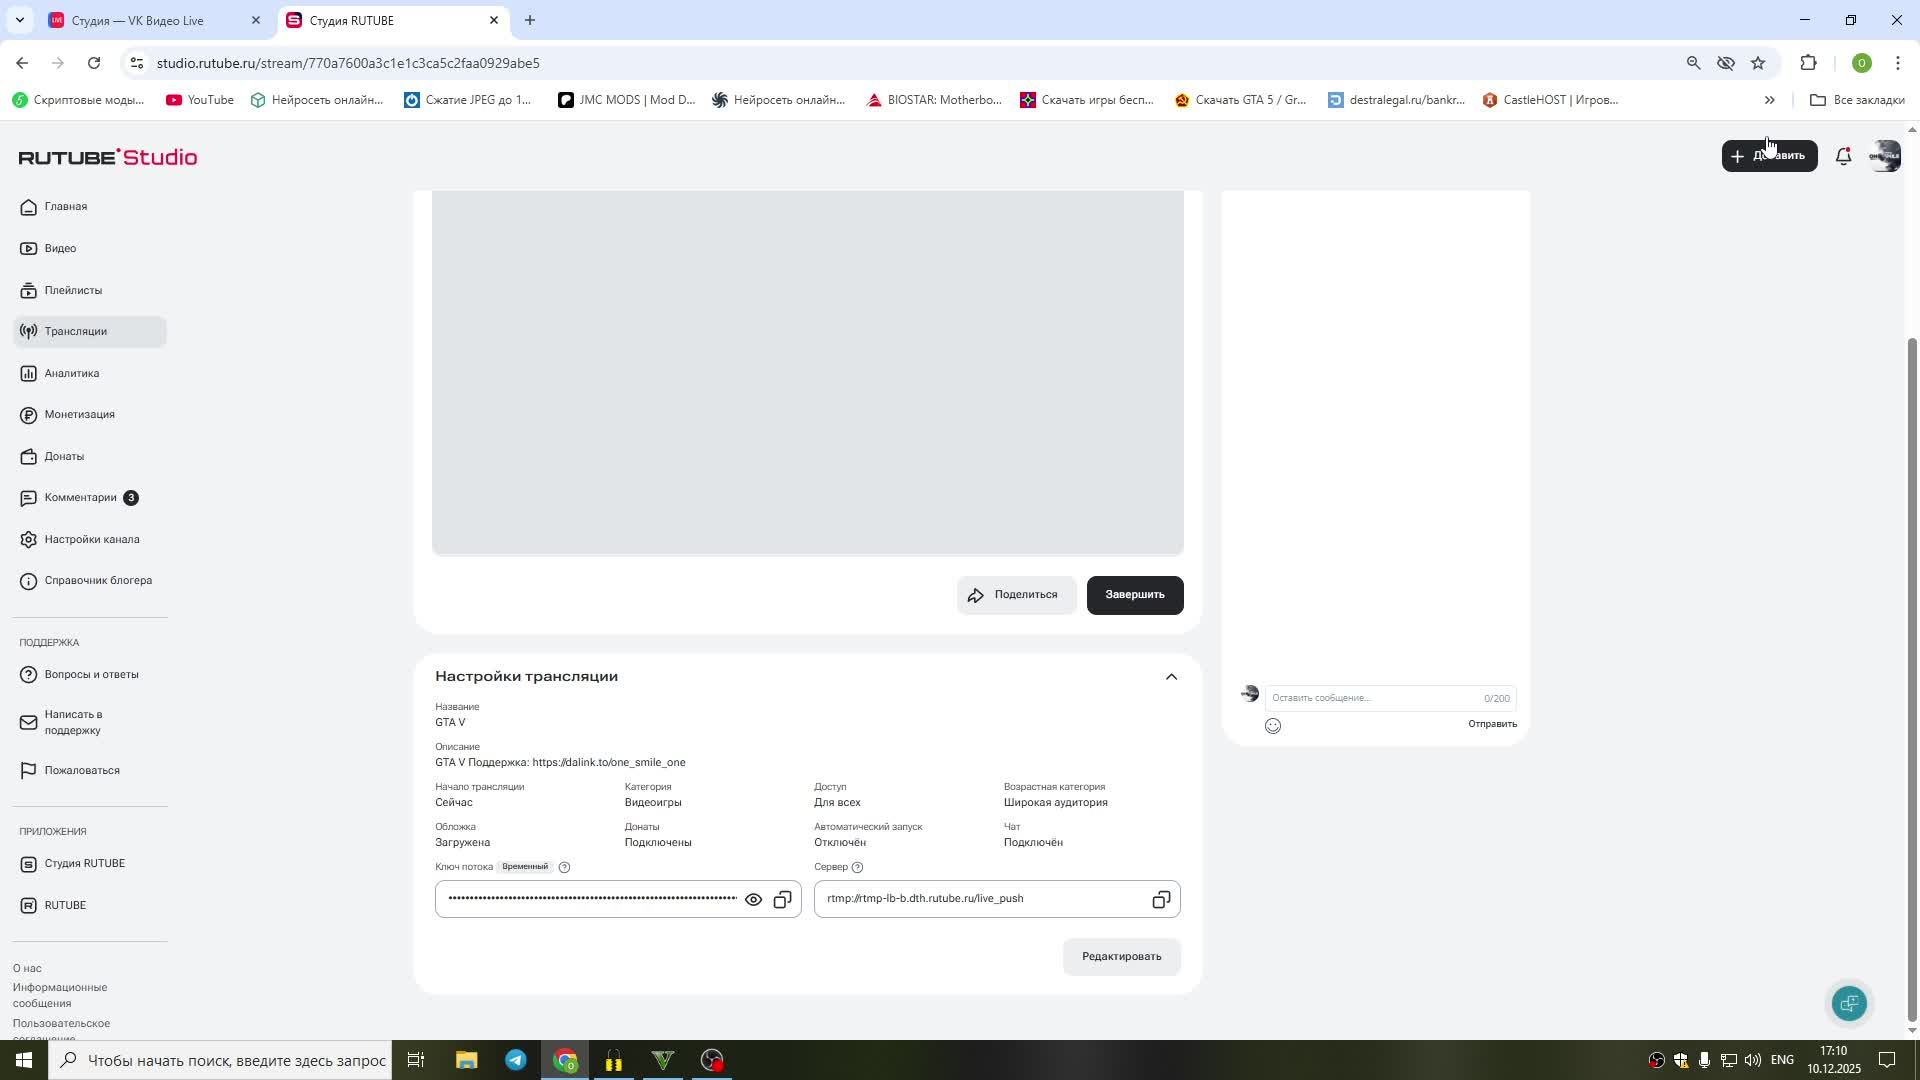Open Telegram from the taskbar
This screenshot has width=1920, height=1080.
[x=516, y=1060]
